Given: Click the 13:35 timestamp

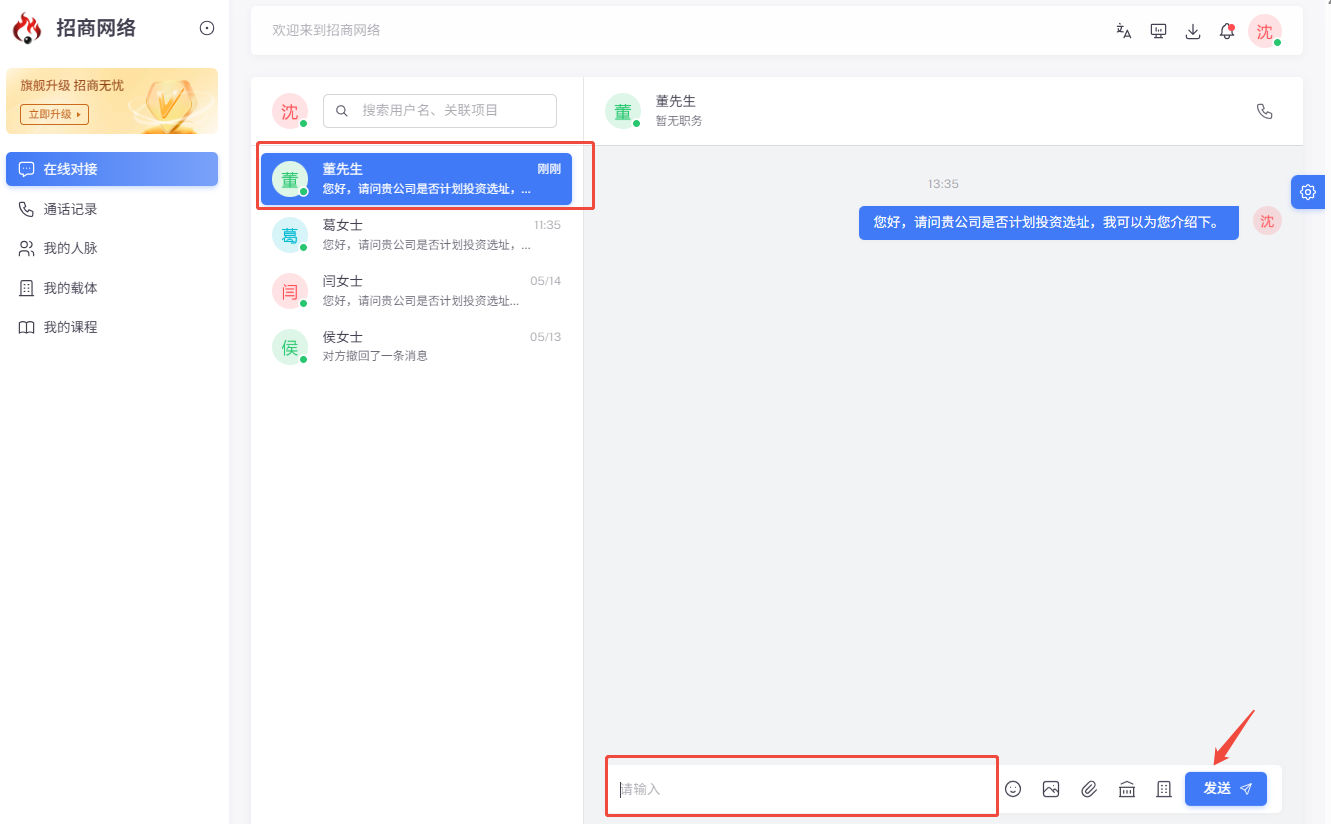Looking at the screenshot, I should 943,184.
